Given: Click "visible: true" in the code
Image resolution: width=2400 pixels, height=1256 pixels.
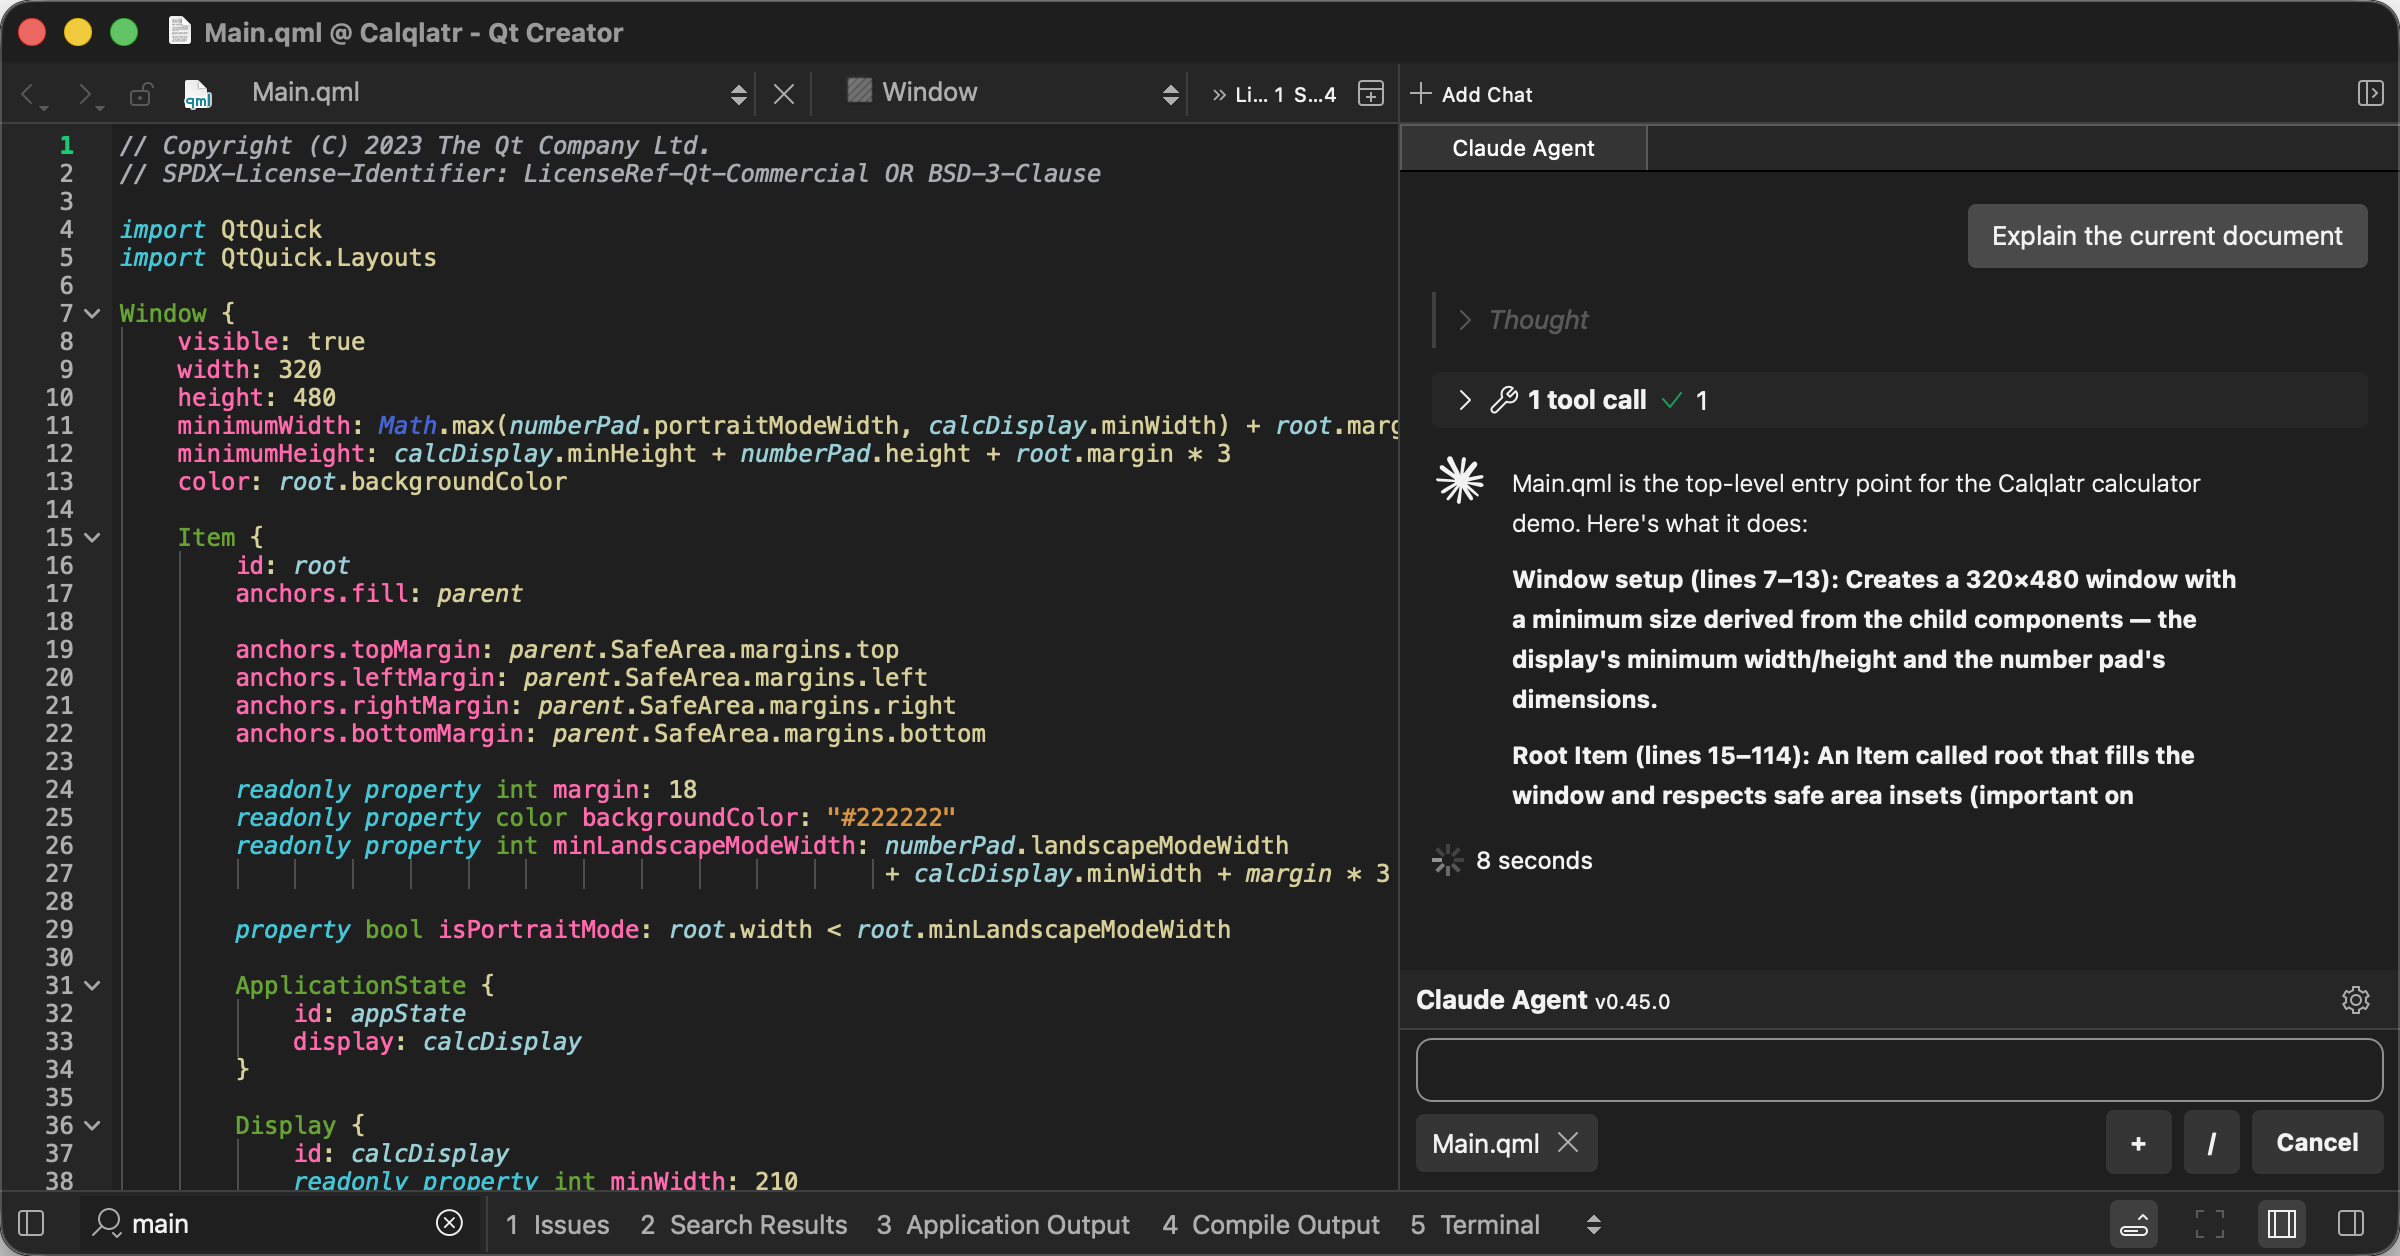Looking at the screenshot, I should pyautogui.click(x=271, y=341).
